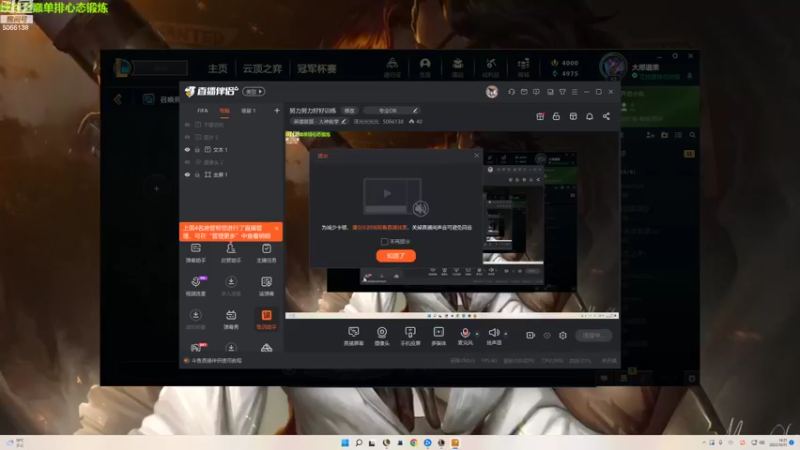Add a 摄像头 camera source
800x450 pixels.
[382, 336]
